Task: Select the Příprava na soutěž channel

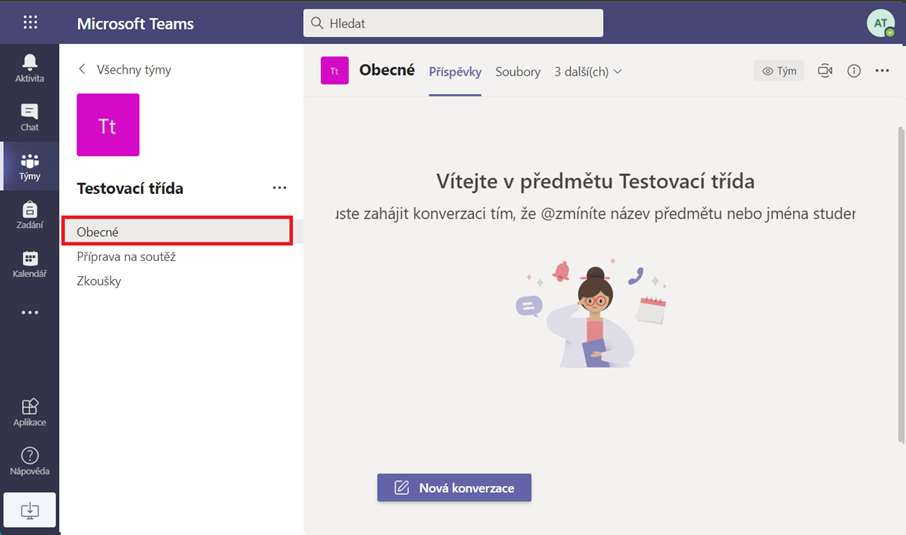Action: tap(126, 257)
